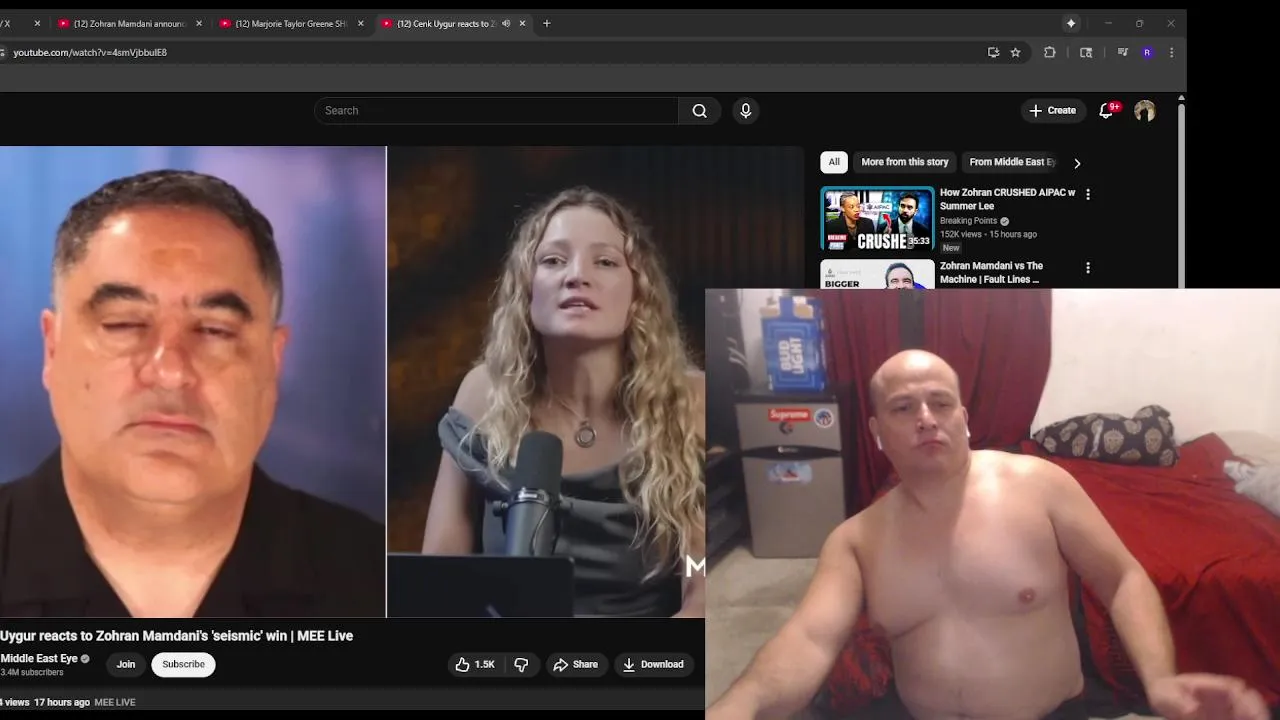This screenshot has width=1280, height=720.
Task: Start voice search with the microphone icon
Action: point(745,111)
